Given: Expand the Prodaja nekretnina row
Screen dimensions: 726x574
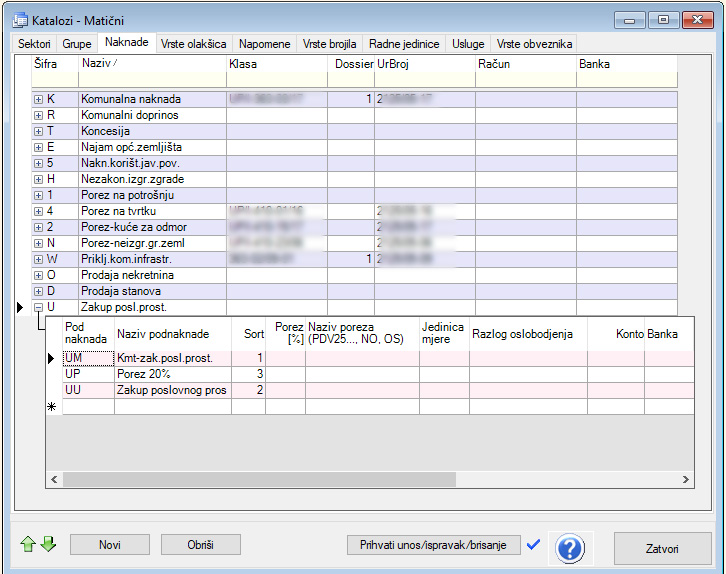Looking at the screenshot, I should [x=38, y=275].
